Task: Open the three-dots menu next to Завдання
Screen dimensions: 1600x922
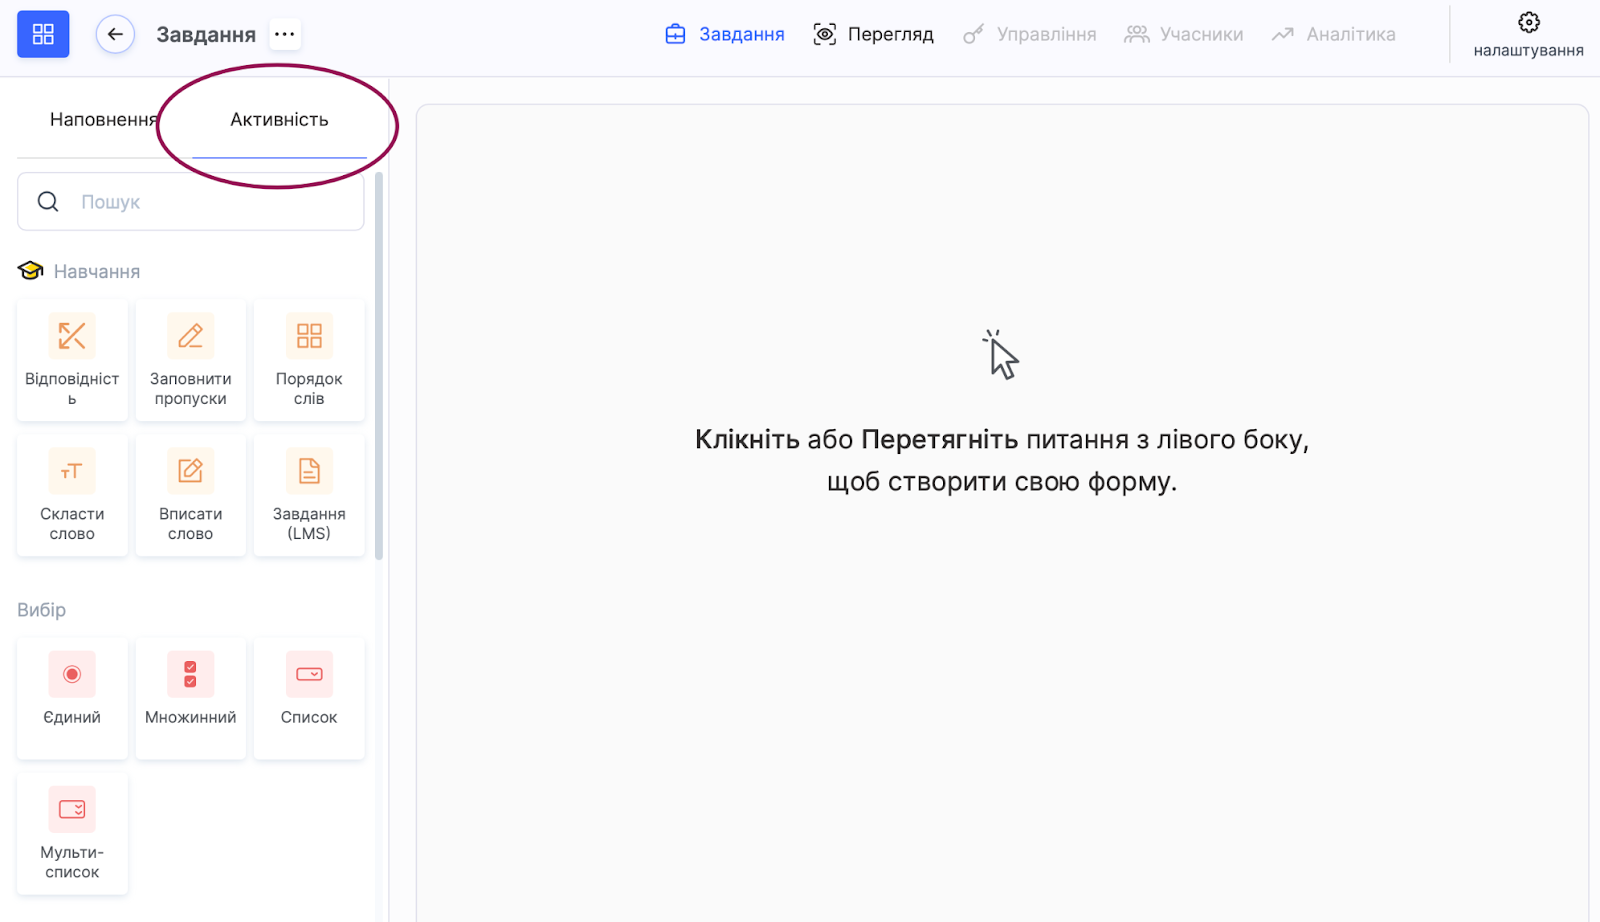Action: tap(285, 34)
